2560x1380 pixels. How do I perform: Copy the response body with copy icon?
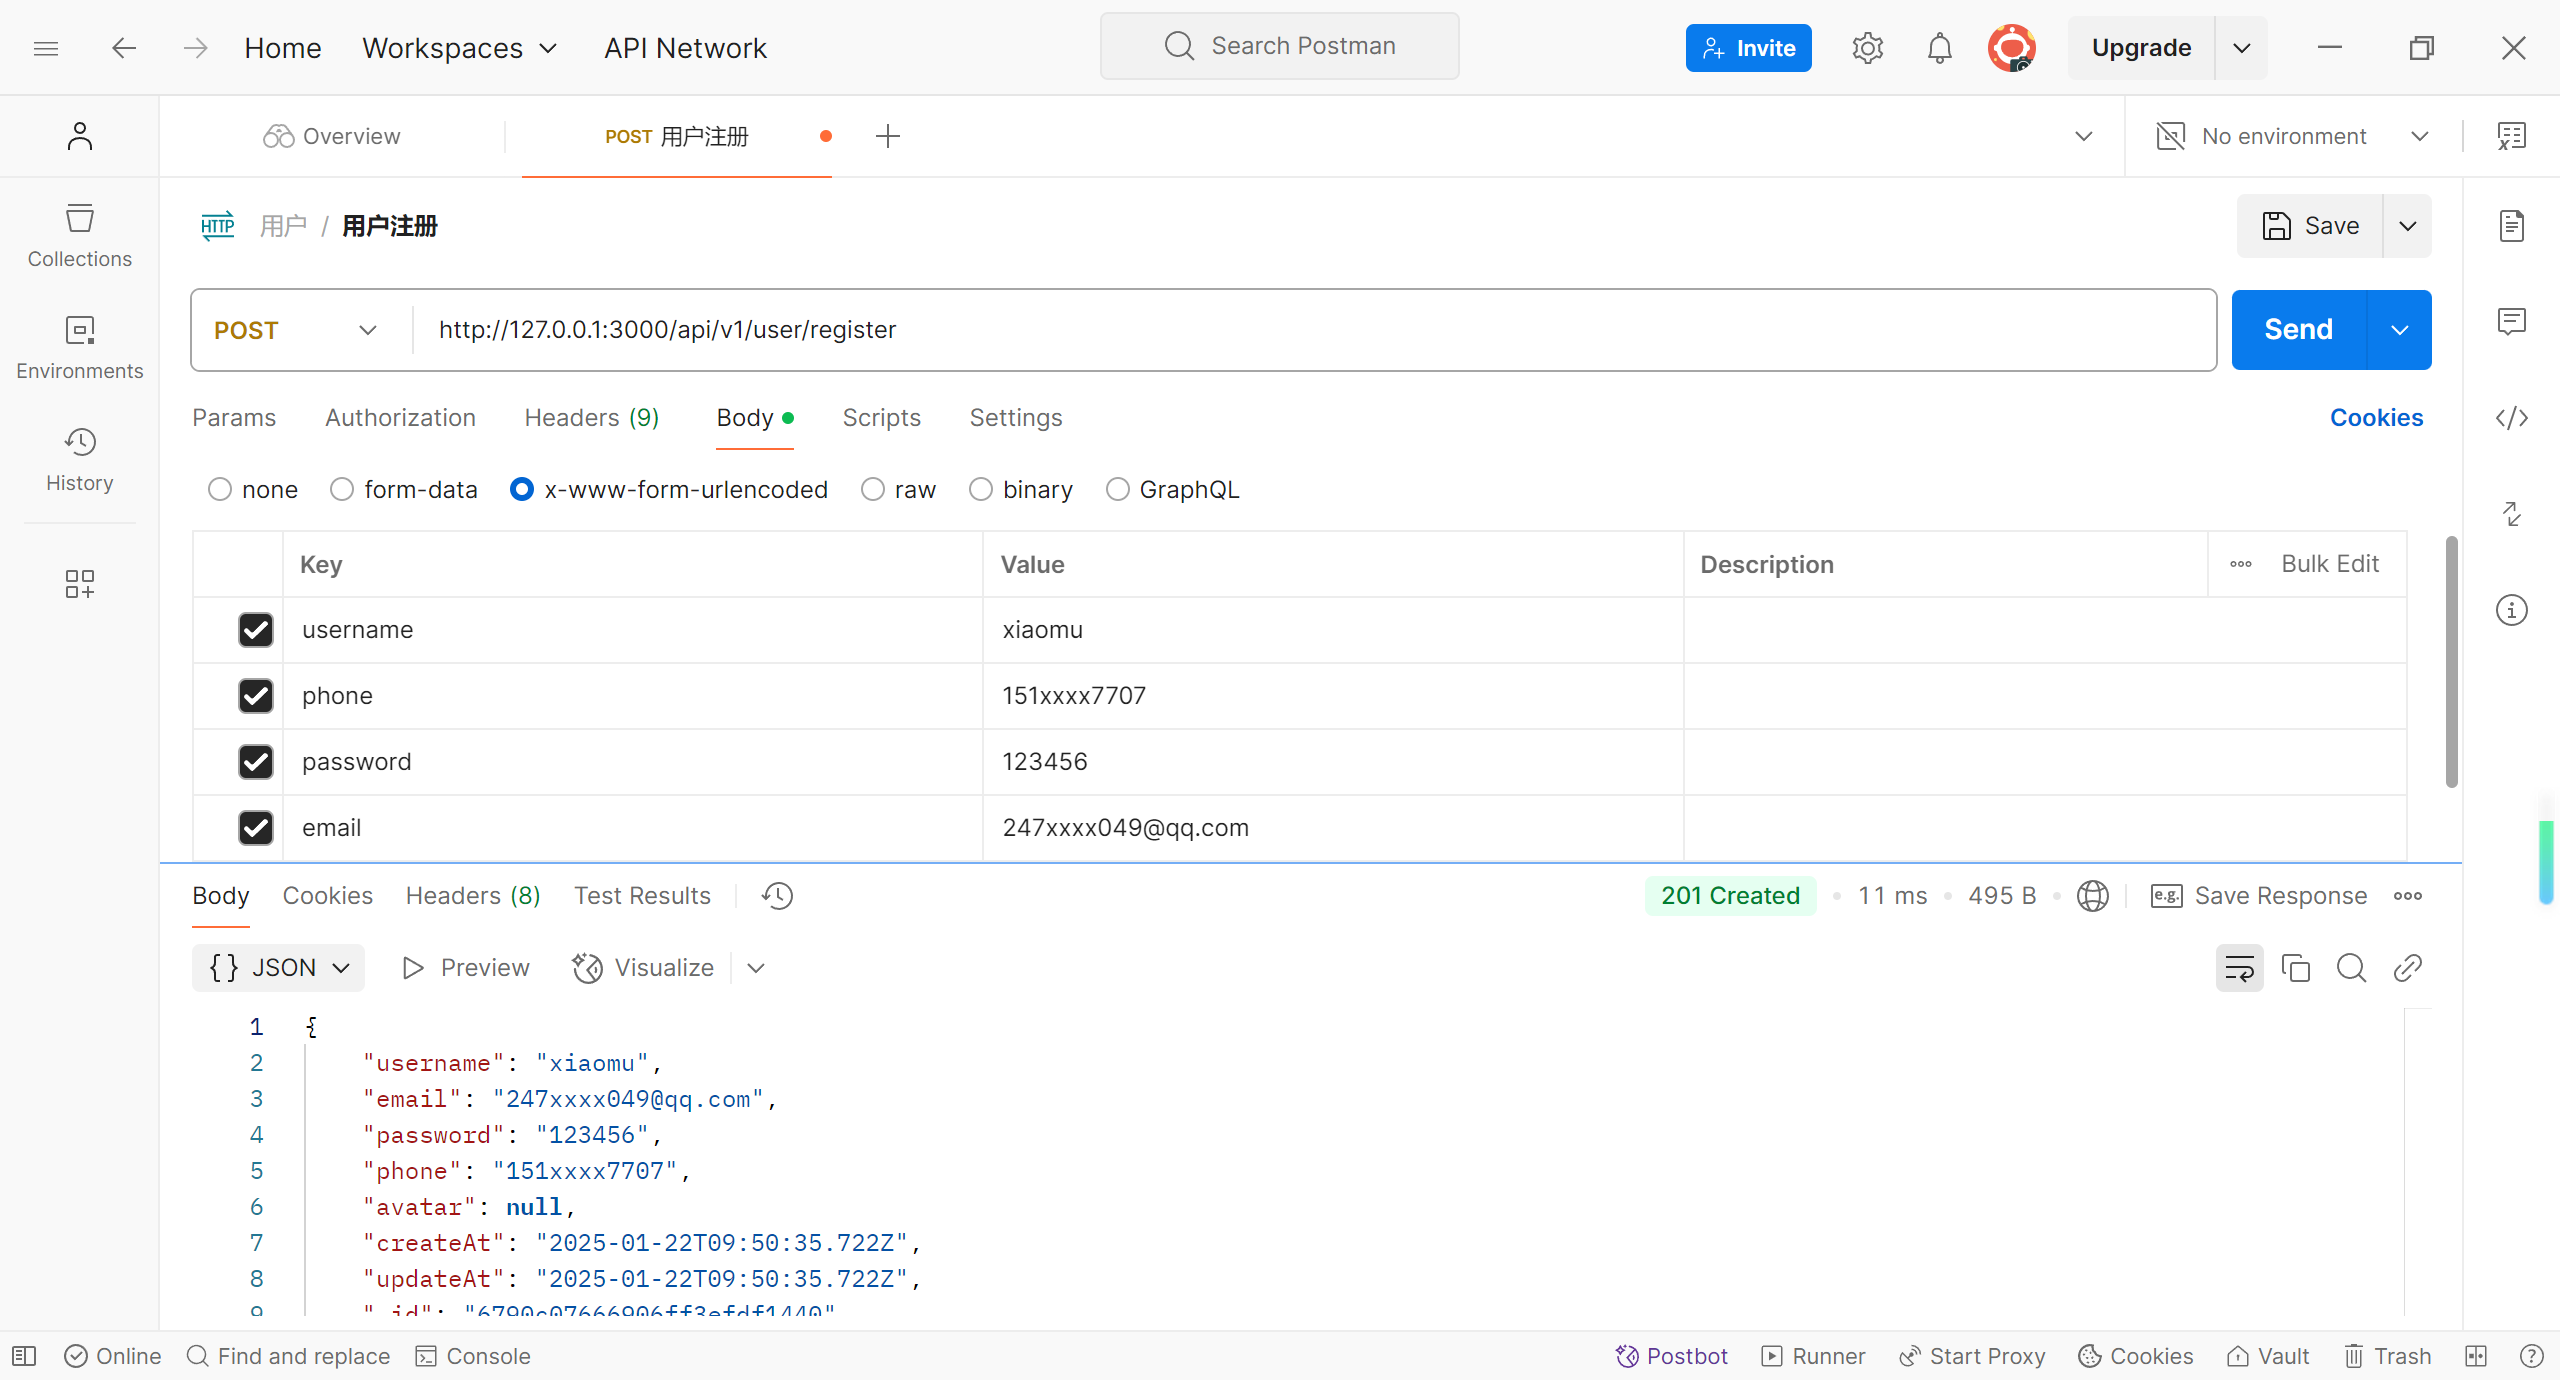click(2295, 968)
